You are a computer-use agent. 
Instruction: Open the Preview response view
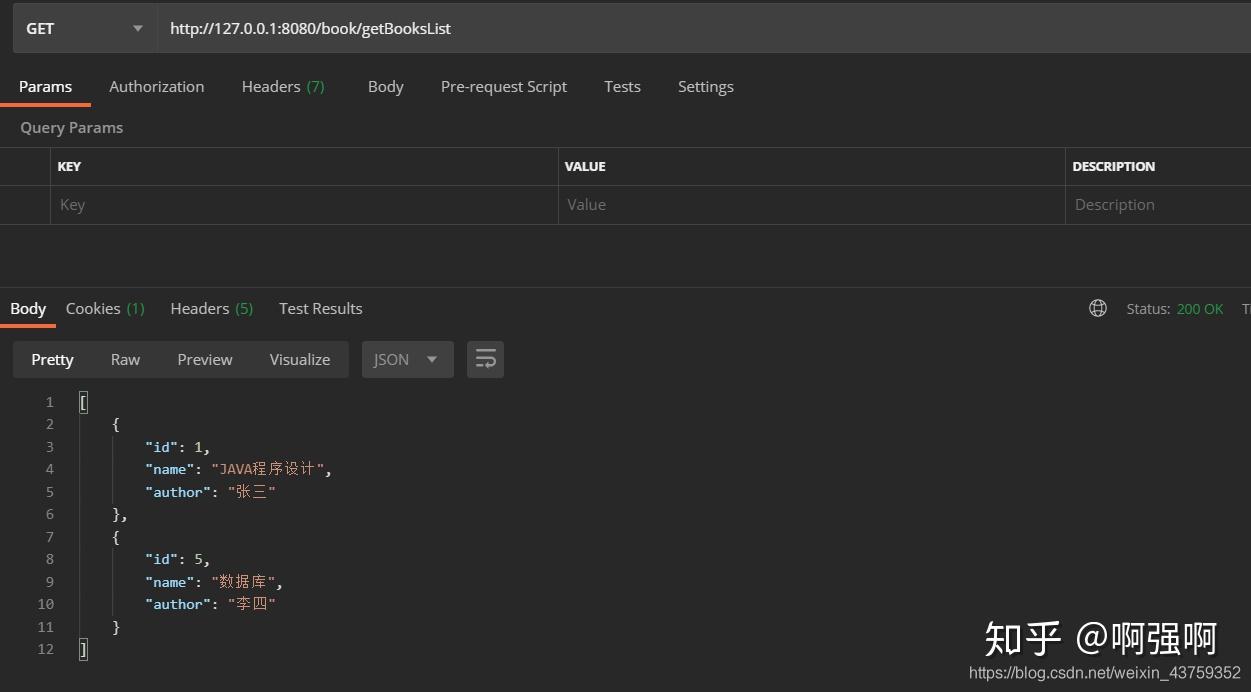tap(204, 359)
